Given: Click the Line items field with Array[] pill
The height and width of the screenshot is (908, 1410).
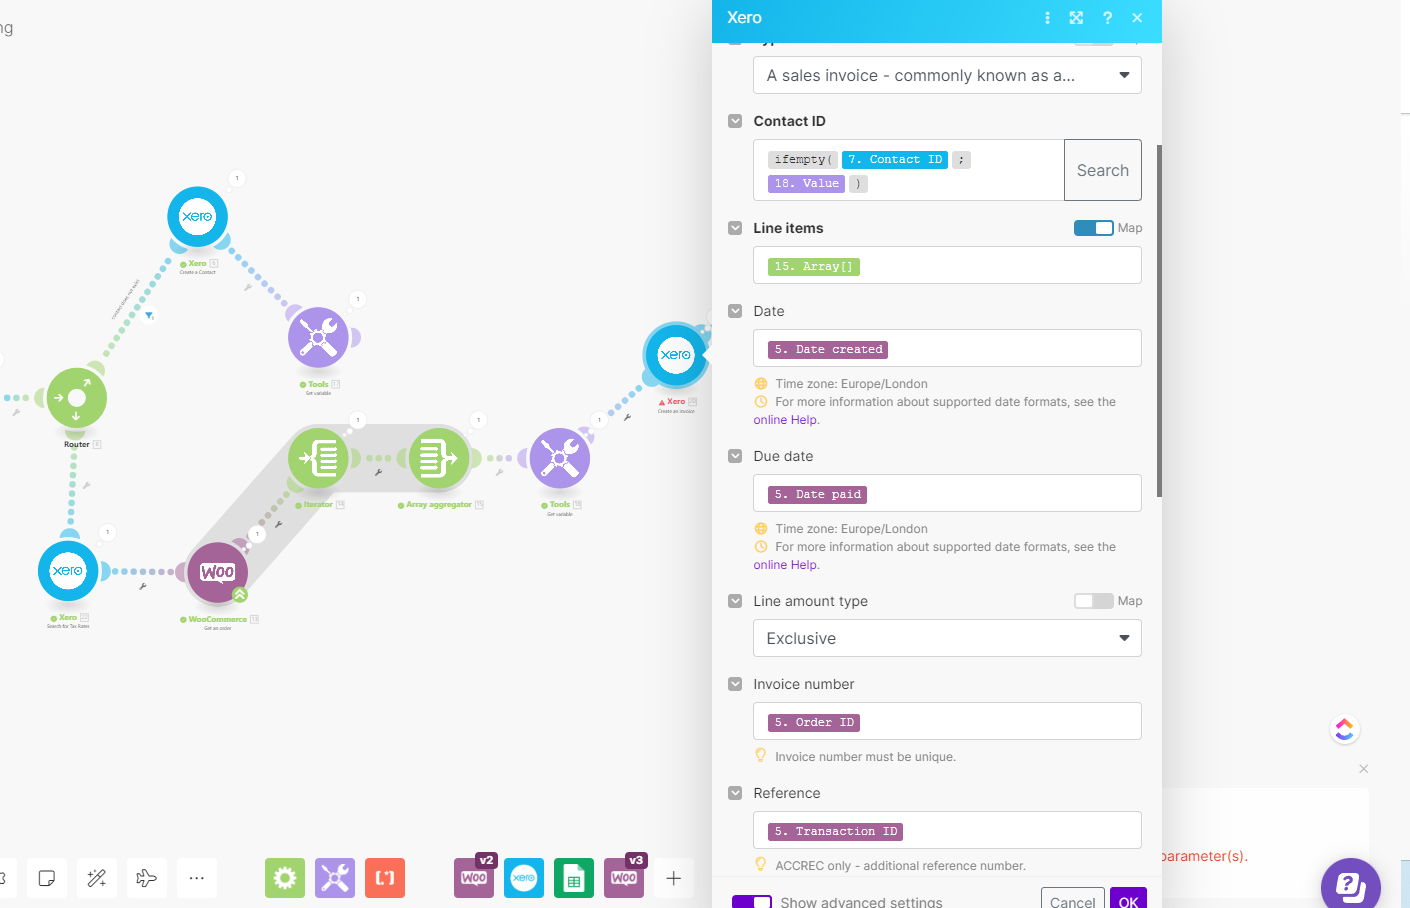Looking at the screenshot, I should 947,265.
